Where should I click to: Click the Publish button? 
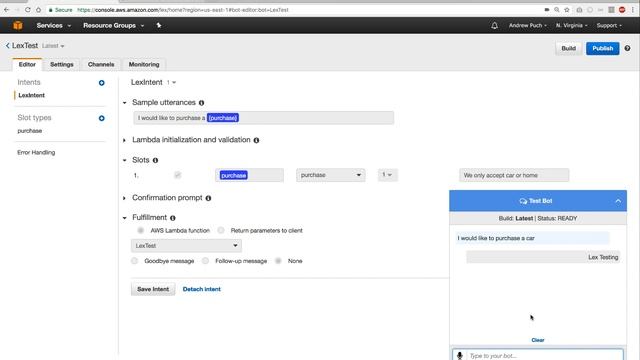[x=602, y=48]
